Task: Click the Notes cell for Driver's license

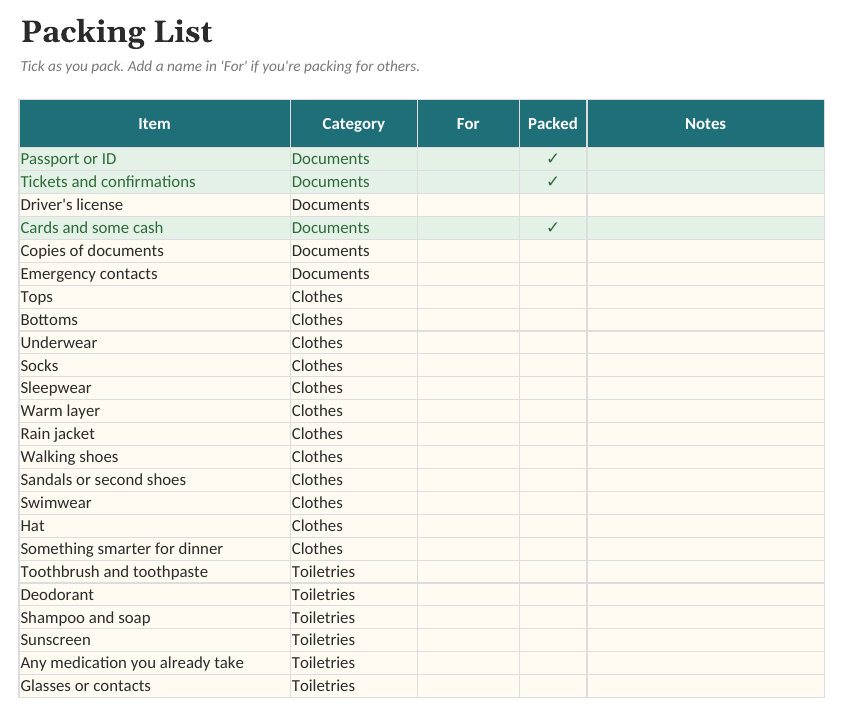Action: tap(705, 205)
